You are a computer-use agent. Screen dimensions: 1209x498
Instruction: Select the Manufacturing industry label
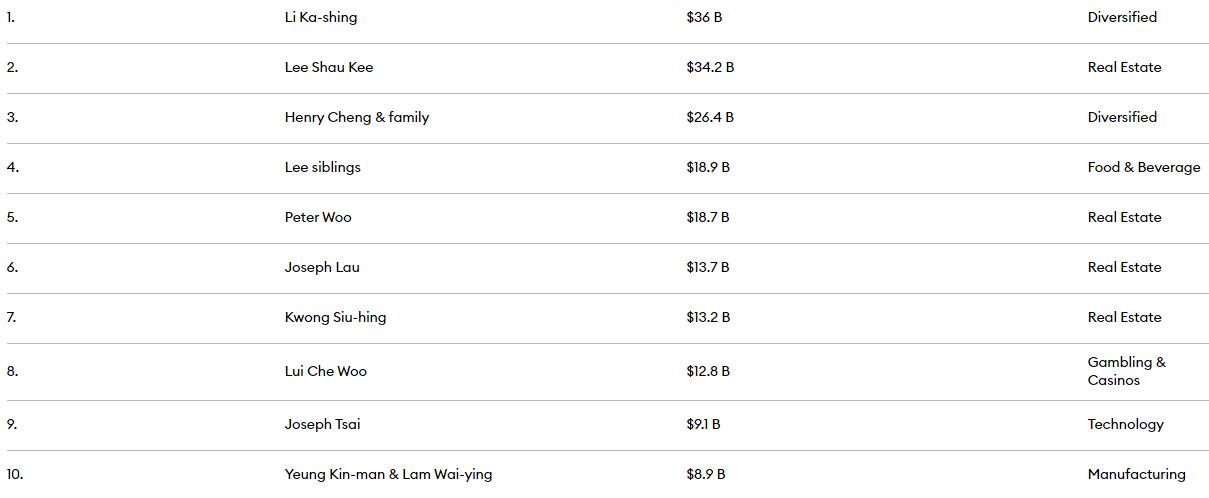[1136, 474]
